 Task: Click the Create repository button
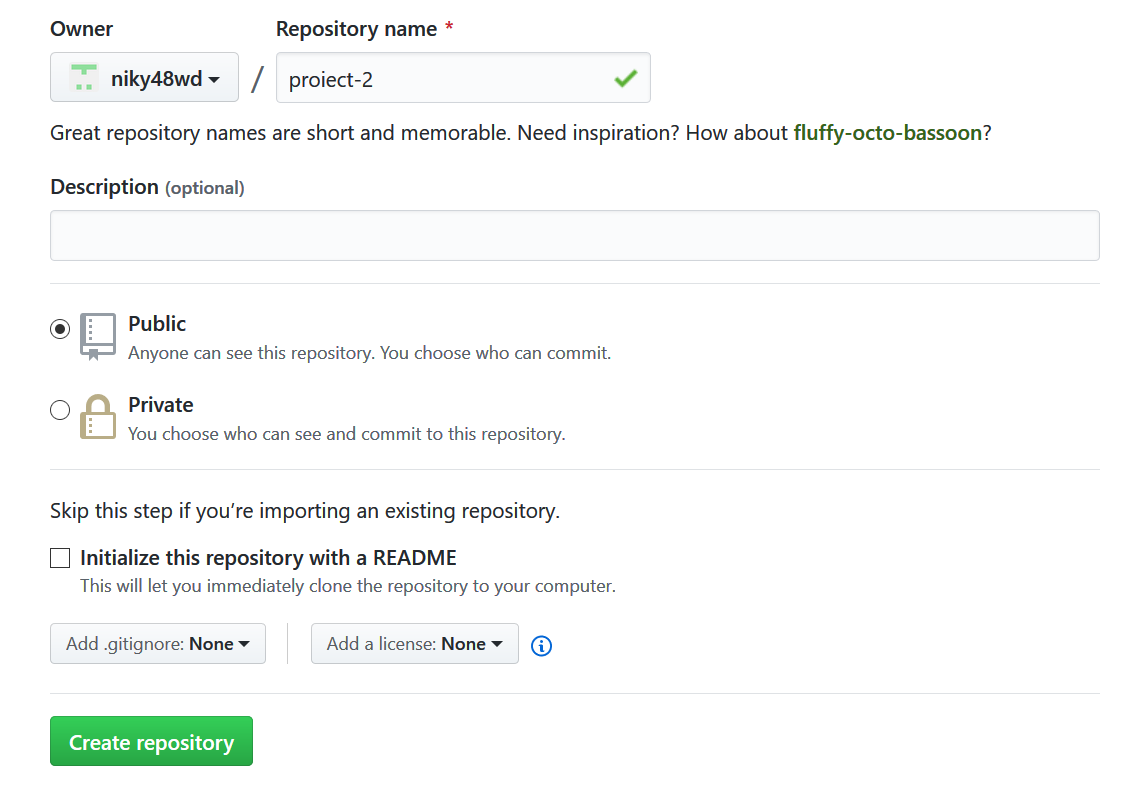coord(151,741)
